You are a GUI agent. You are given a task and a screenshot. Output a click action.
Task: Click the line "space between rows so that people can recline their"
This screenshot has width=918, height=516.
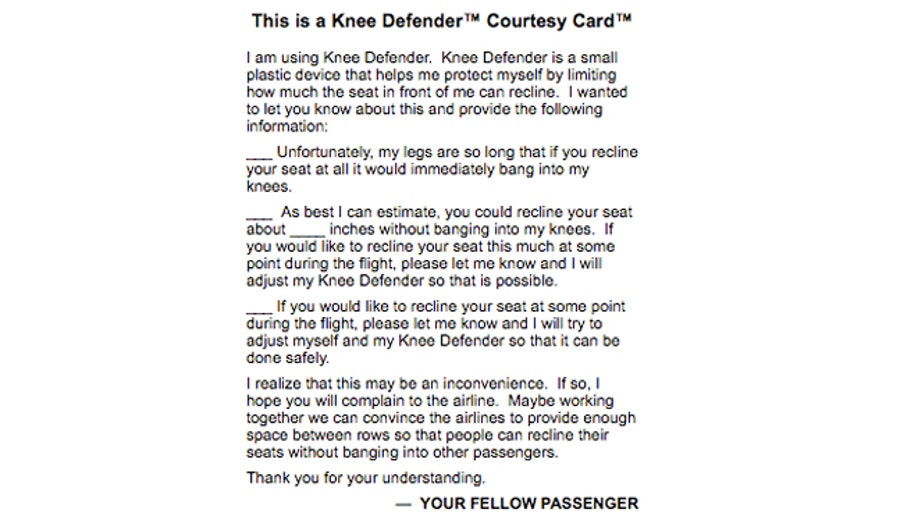[436, 435]
